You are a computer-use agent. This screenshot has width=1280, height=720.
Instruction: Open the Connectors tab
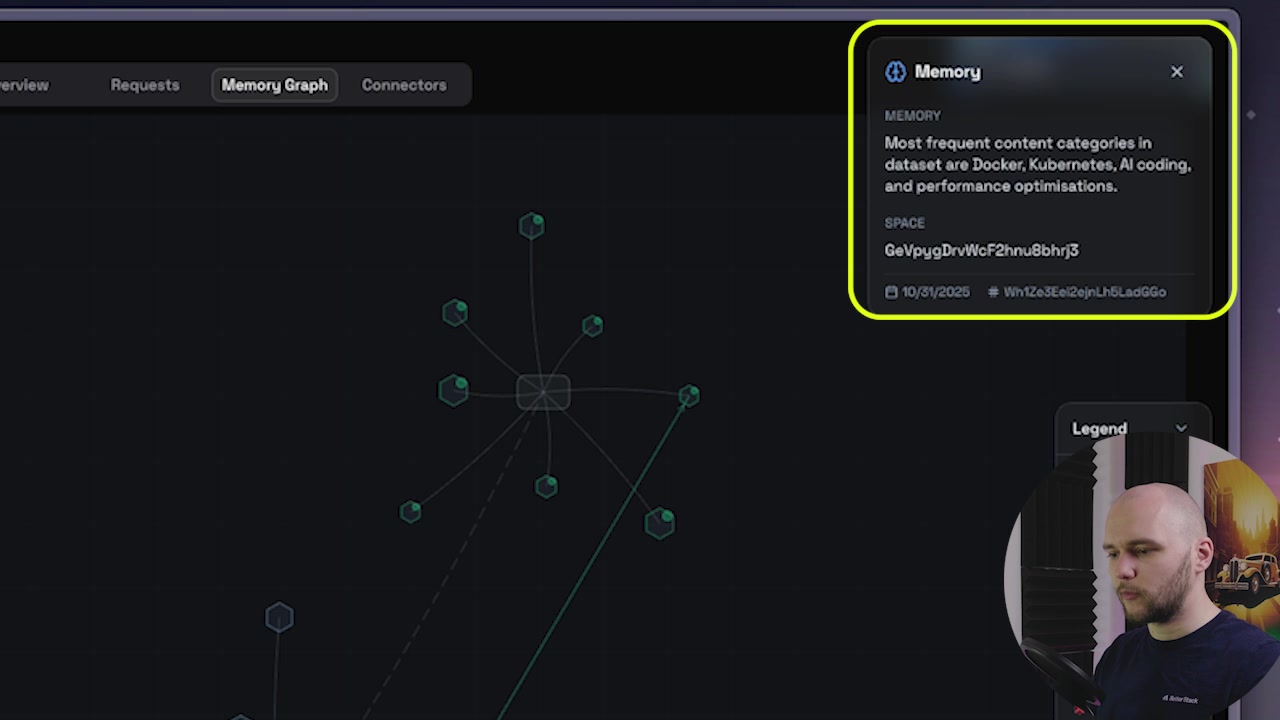pos(404,85)
